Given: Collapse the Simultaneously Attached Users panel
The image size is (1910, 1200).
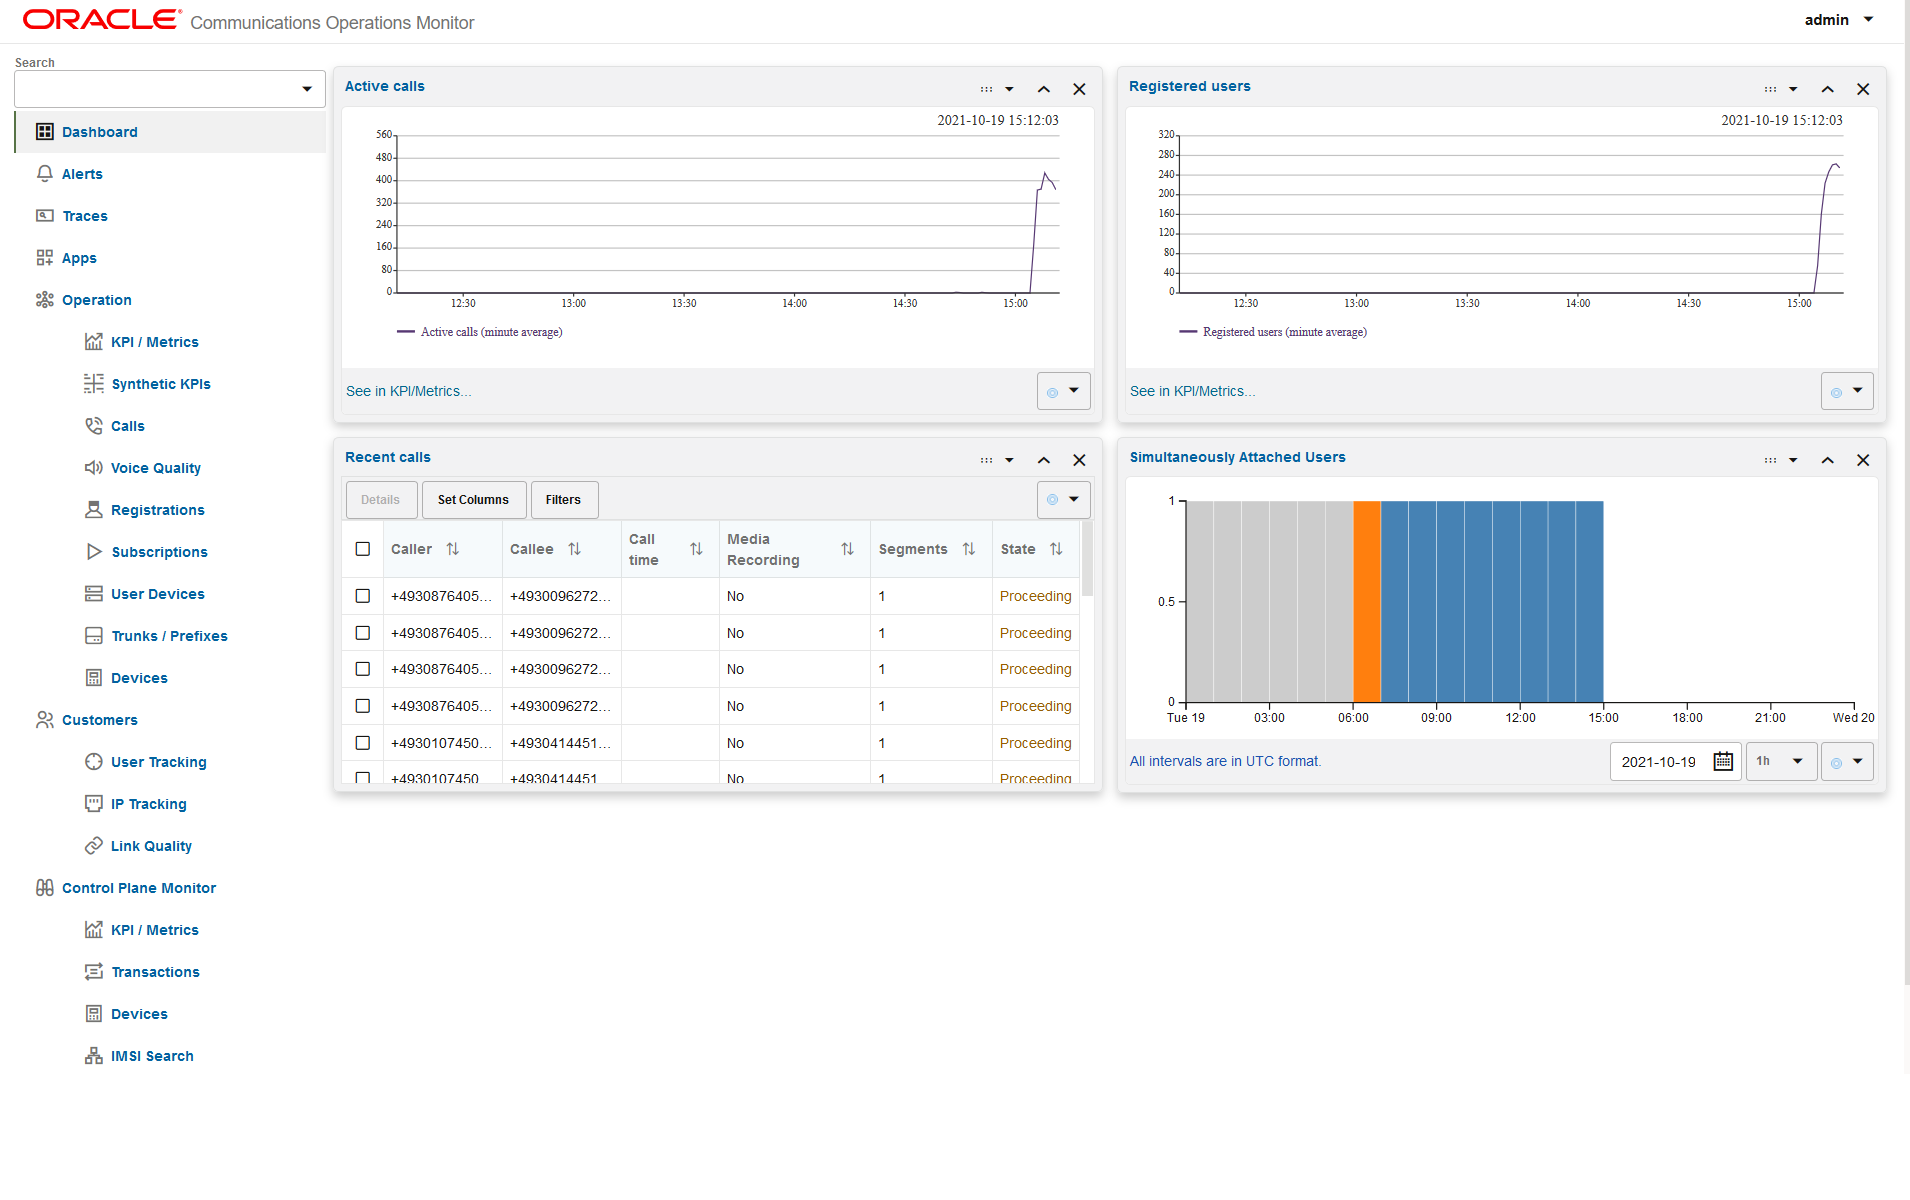Looking at the screenshot, I should pyautogui.click(x=1827, y=460).
